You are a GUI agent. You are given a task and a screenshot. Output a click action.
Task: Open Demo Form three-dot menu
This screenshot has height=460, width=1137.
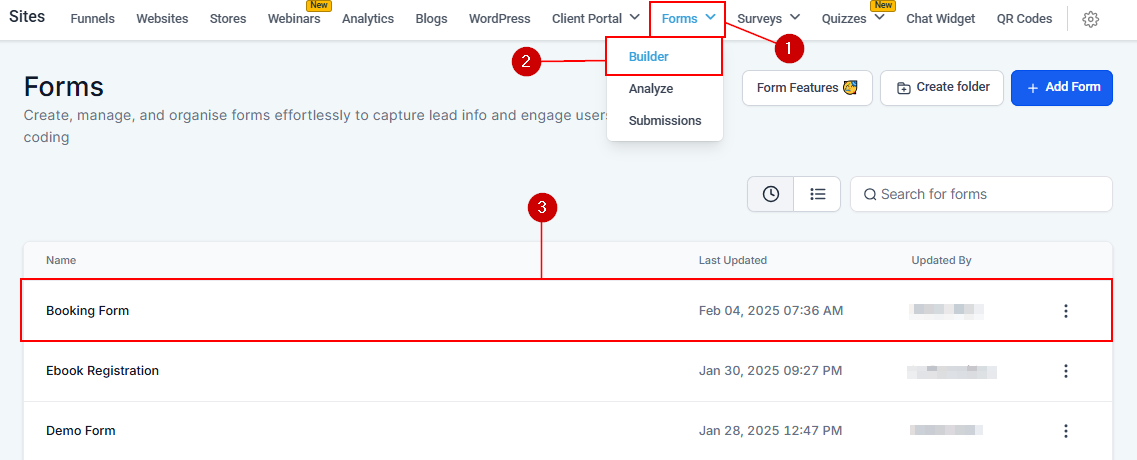coord(1065,431)
